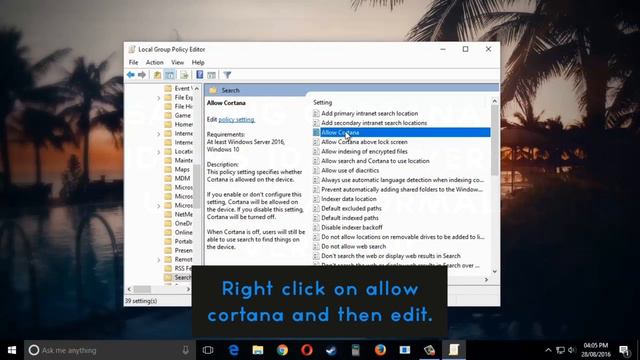Select Allow indexing of encrypted files
The height and width of the screenshot is (360, 640).
coord(364,151)
